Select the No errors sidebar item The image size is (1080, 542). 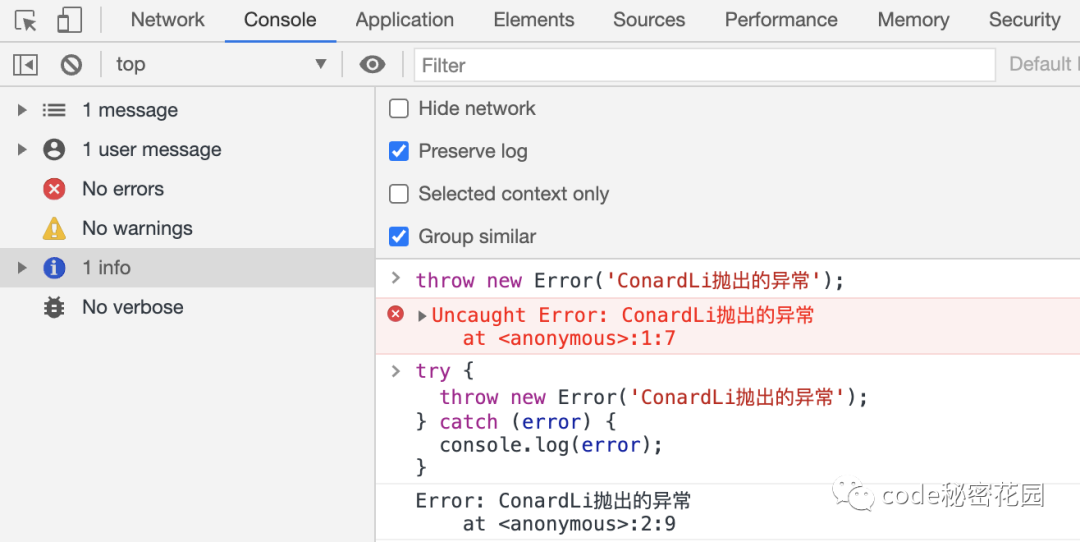point(122,189)
